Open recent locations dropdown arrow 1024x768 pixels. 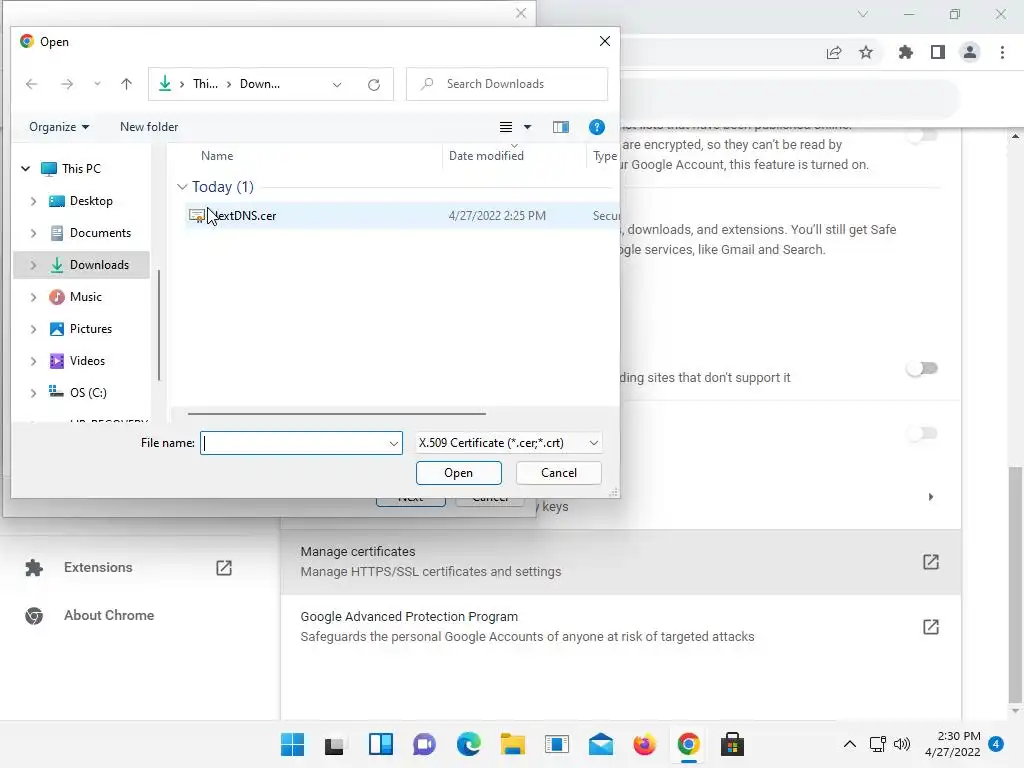click(97, 84)
